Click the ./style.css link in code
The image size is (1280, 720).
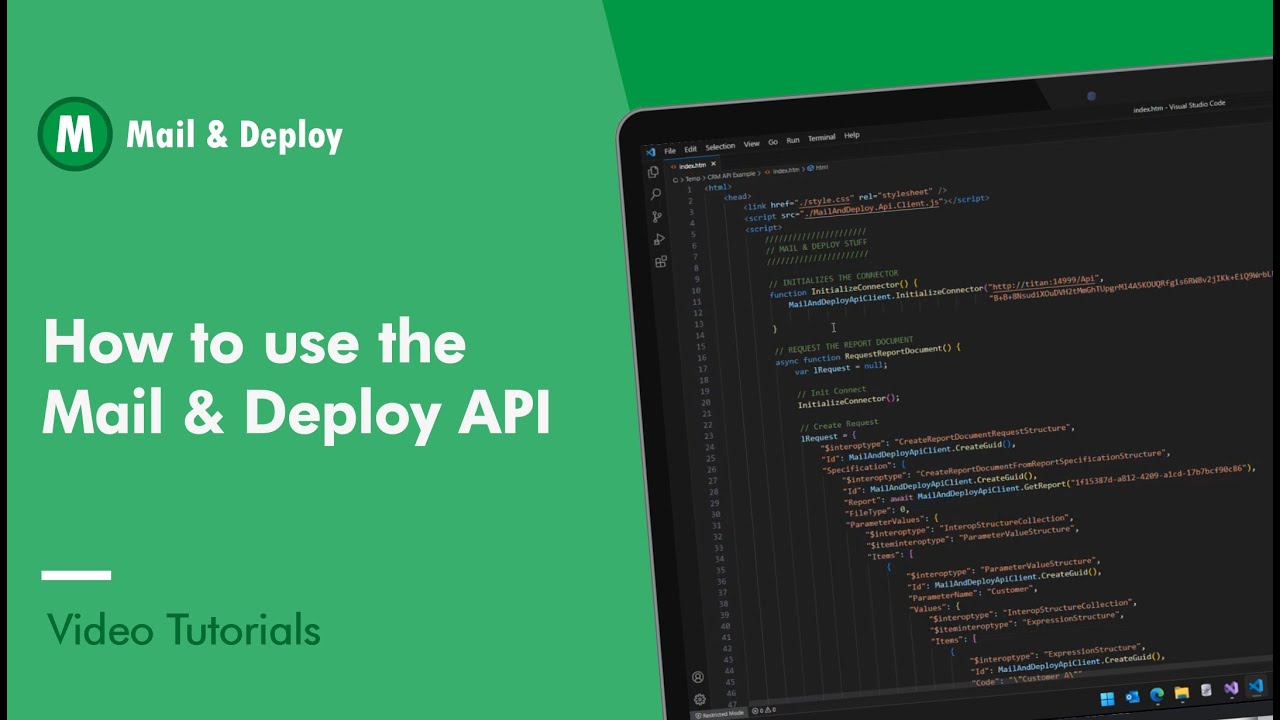click(824, 200)
